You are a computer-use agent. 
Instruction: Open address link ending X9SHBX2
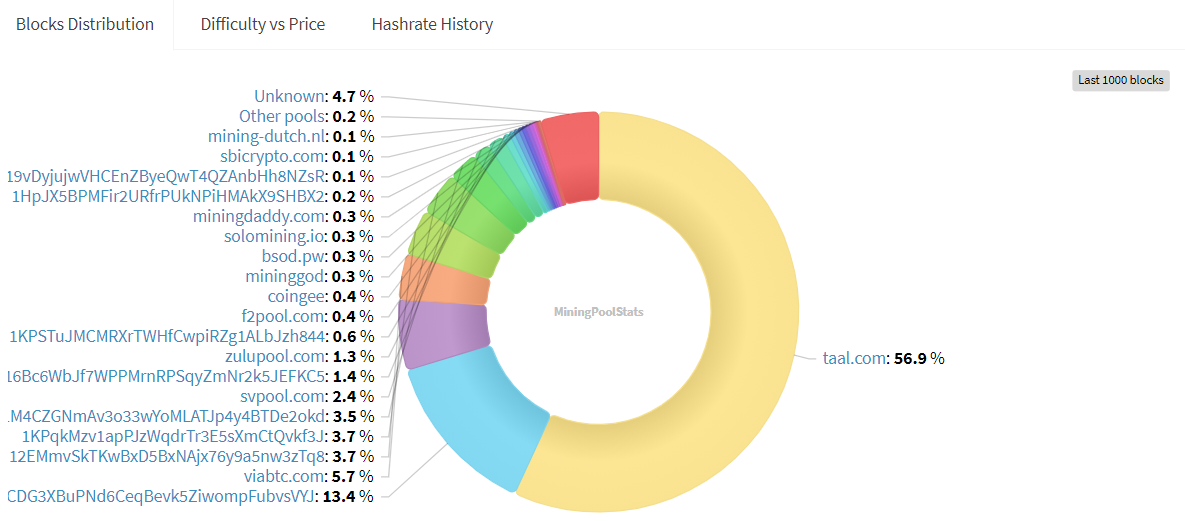click(x=168, y=197)
